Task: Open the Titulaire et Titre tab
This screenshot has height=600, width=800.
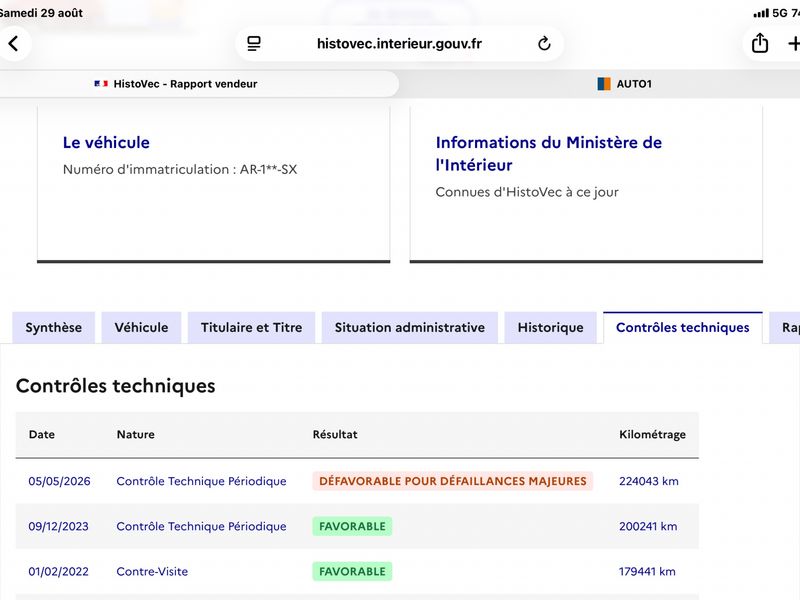Action: point(252,328)
